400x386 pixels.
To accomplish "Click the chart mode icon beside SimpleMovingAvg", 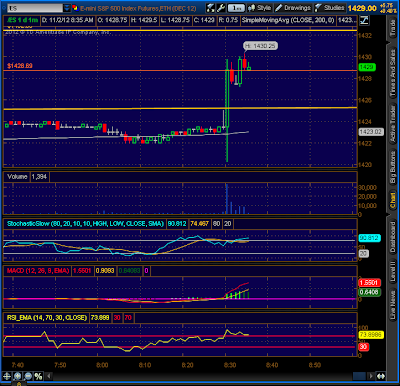I will tap(364, 20).
